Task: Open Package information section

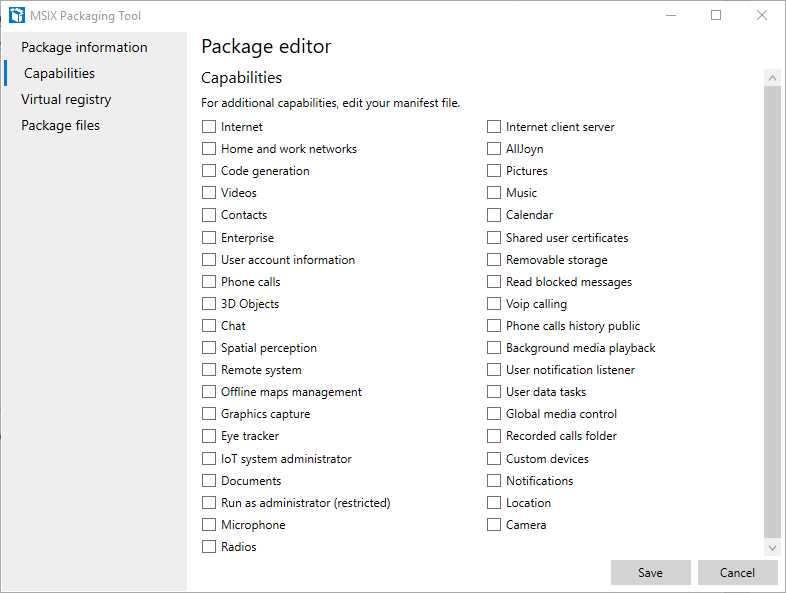Action: coord(84,47)
